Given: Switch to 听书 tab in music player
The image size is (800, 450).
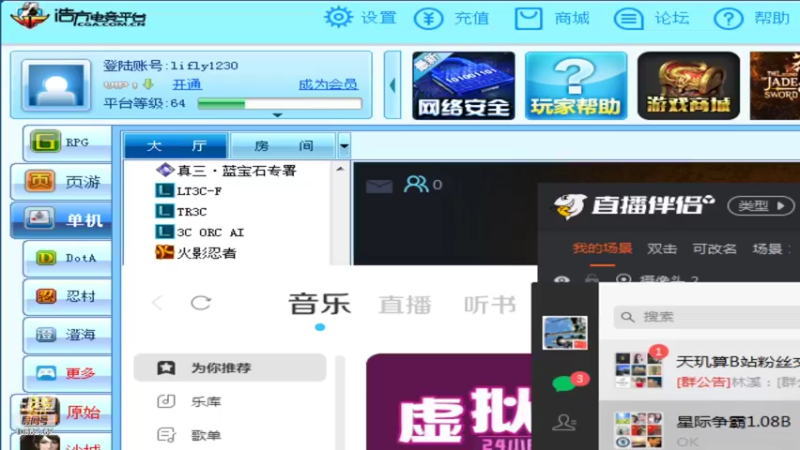Looking at the screenshot, I should [x=490, y=305].
